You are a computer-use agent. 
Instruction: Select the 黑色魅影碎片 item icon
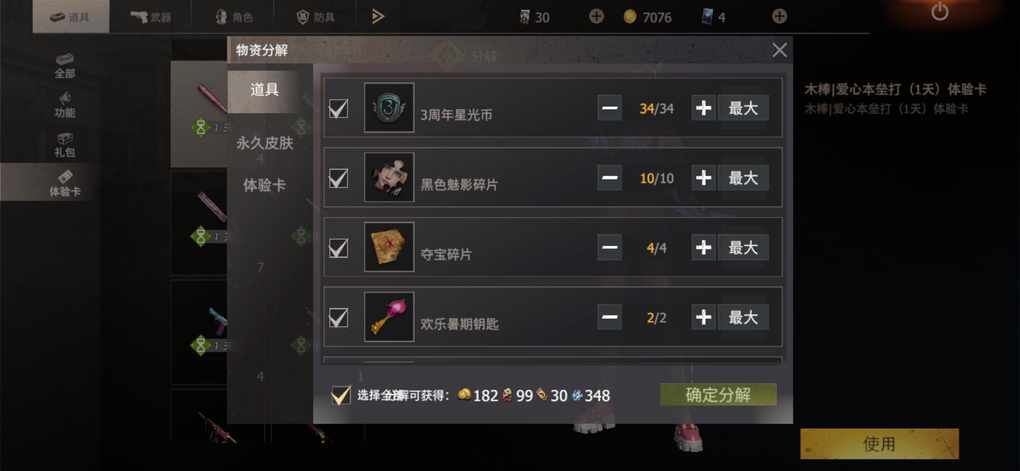click(389, 178)
